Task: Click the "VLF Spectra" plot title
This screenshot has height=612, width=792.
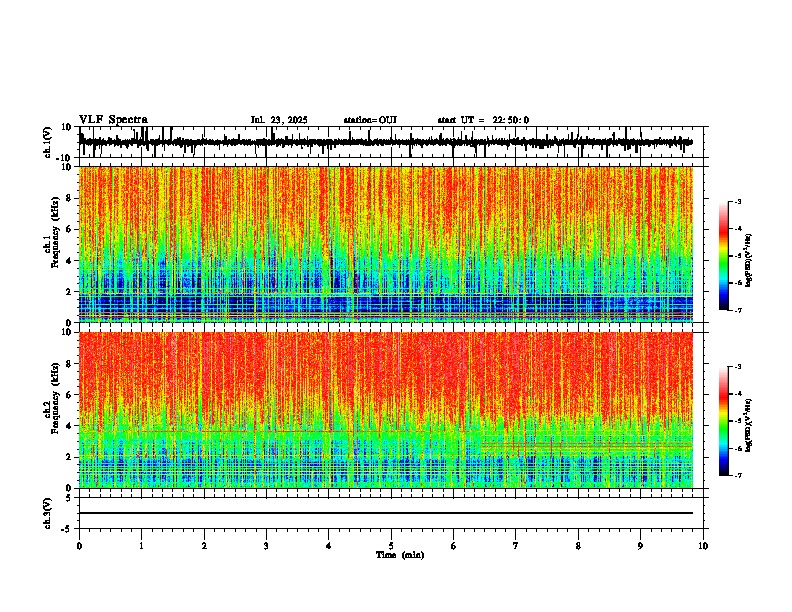Action: pos(113,120)
